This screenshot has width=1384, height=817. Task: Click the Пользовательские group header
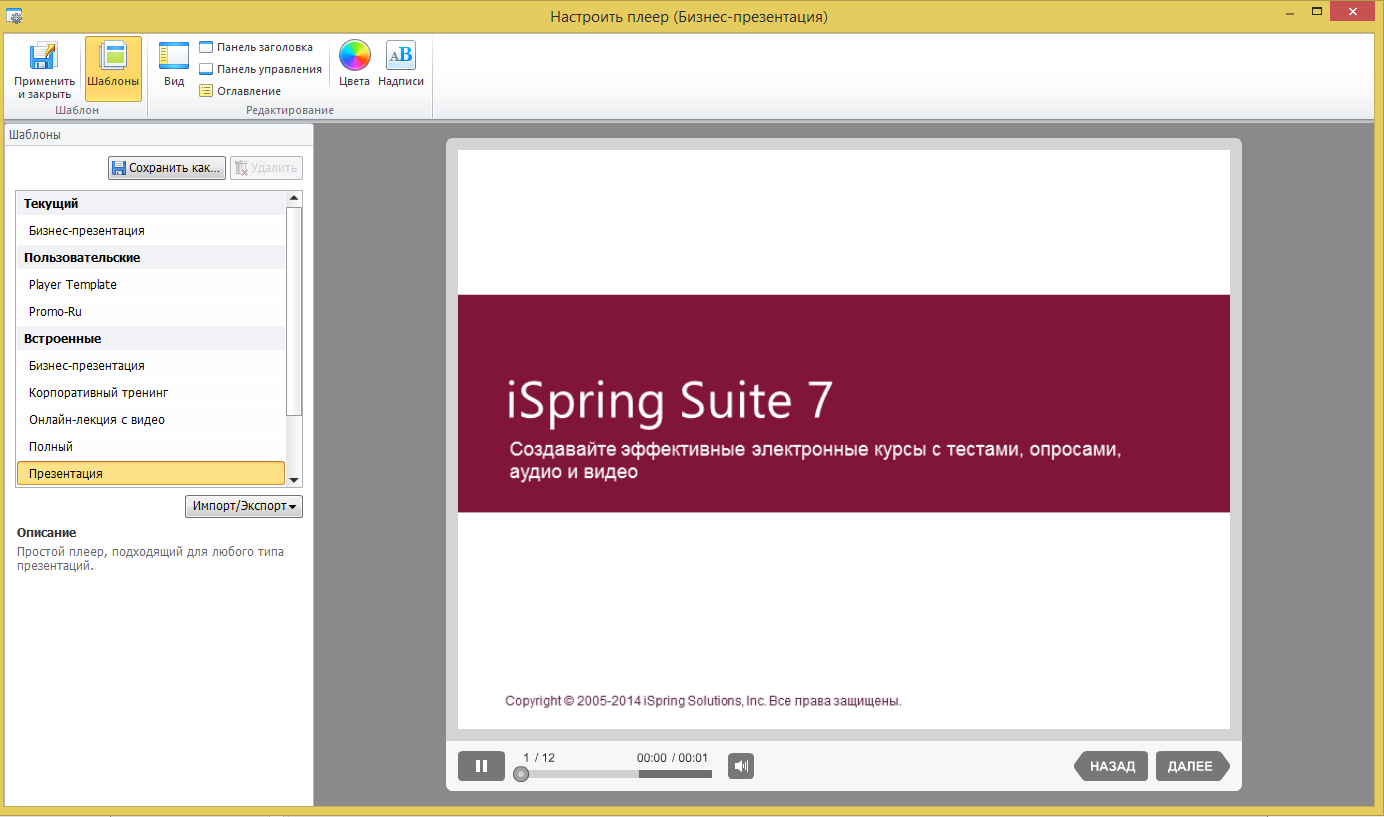click(x=151, y=258)
